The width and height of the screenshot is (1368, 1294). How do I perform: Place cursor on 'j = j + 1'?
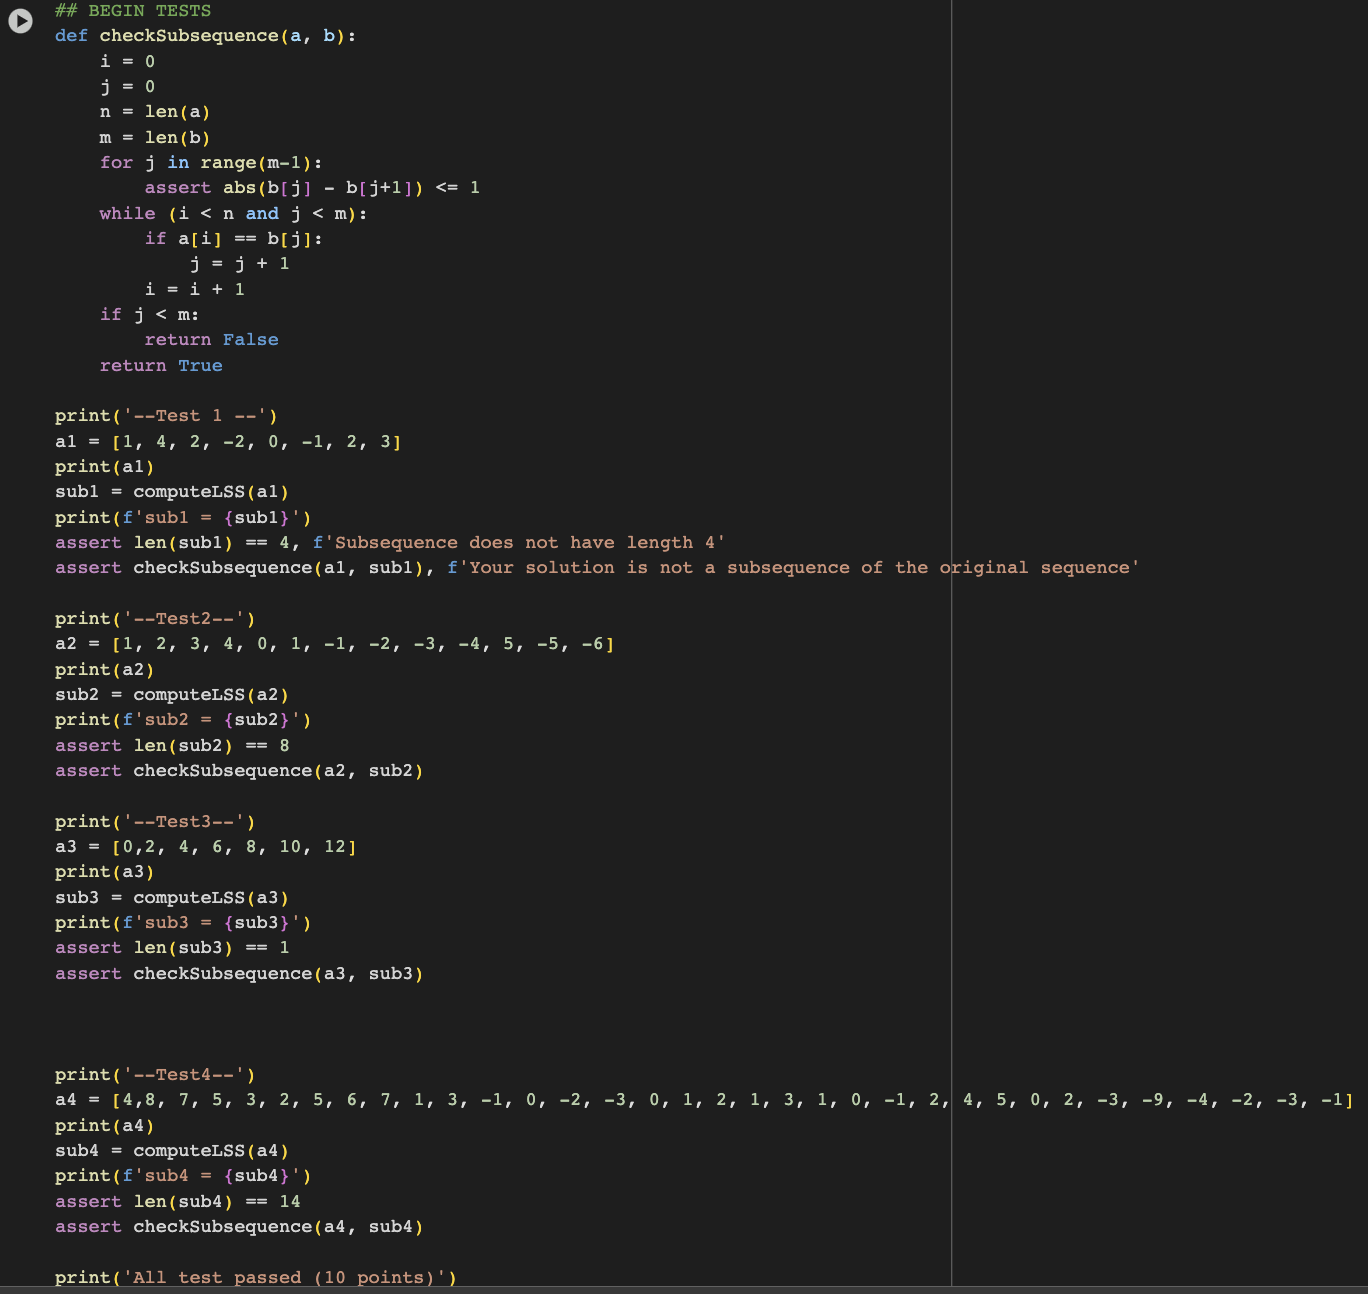239,264
